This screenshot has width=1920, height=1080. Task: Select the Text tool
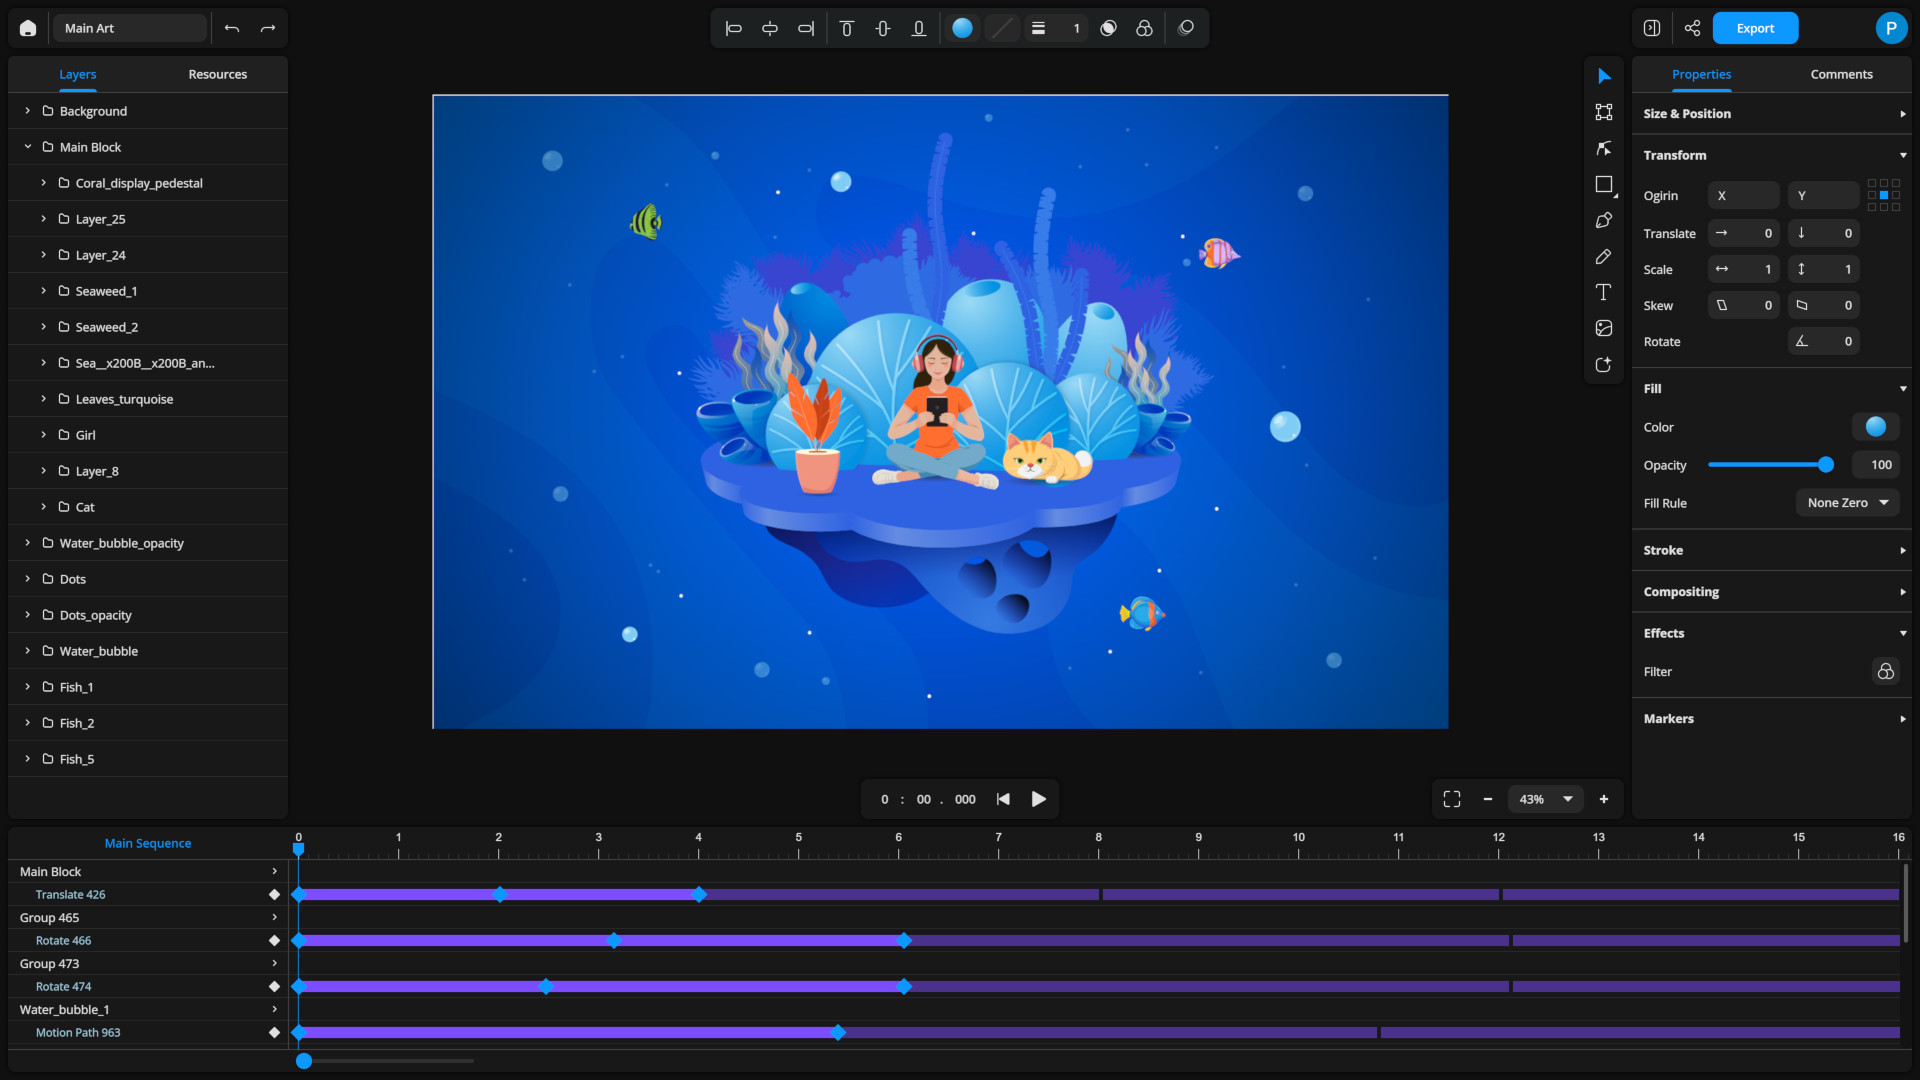(x=1603, y=292)
